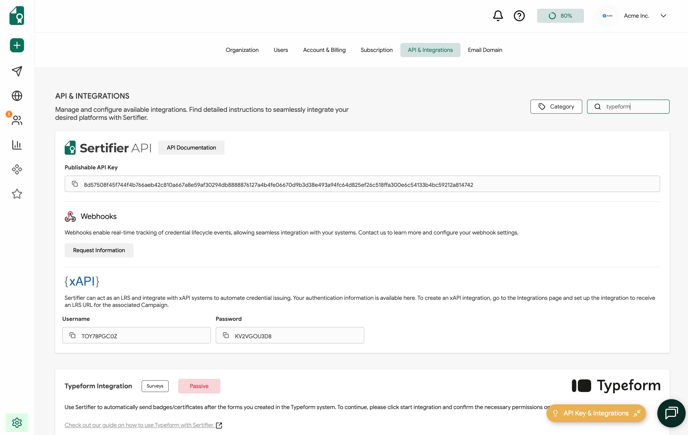Open the settings gear icon
688x435 pixels.
(17, 423)
